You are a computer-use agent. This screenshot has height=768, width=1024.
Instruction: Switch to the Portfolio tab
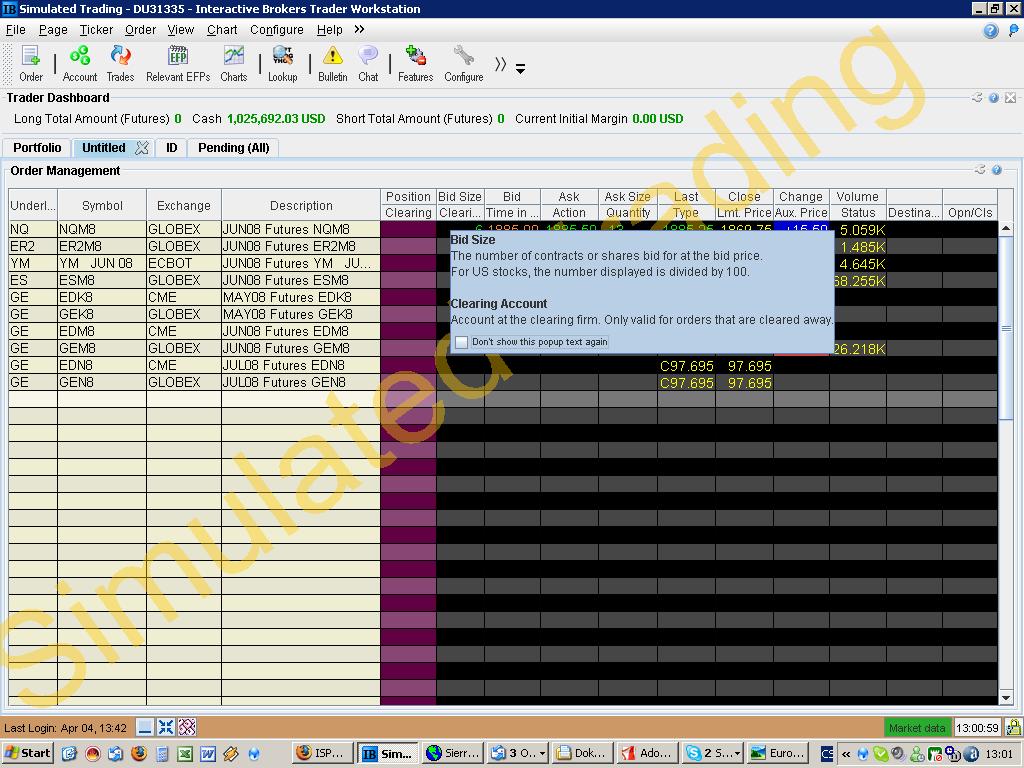point(37,148)
